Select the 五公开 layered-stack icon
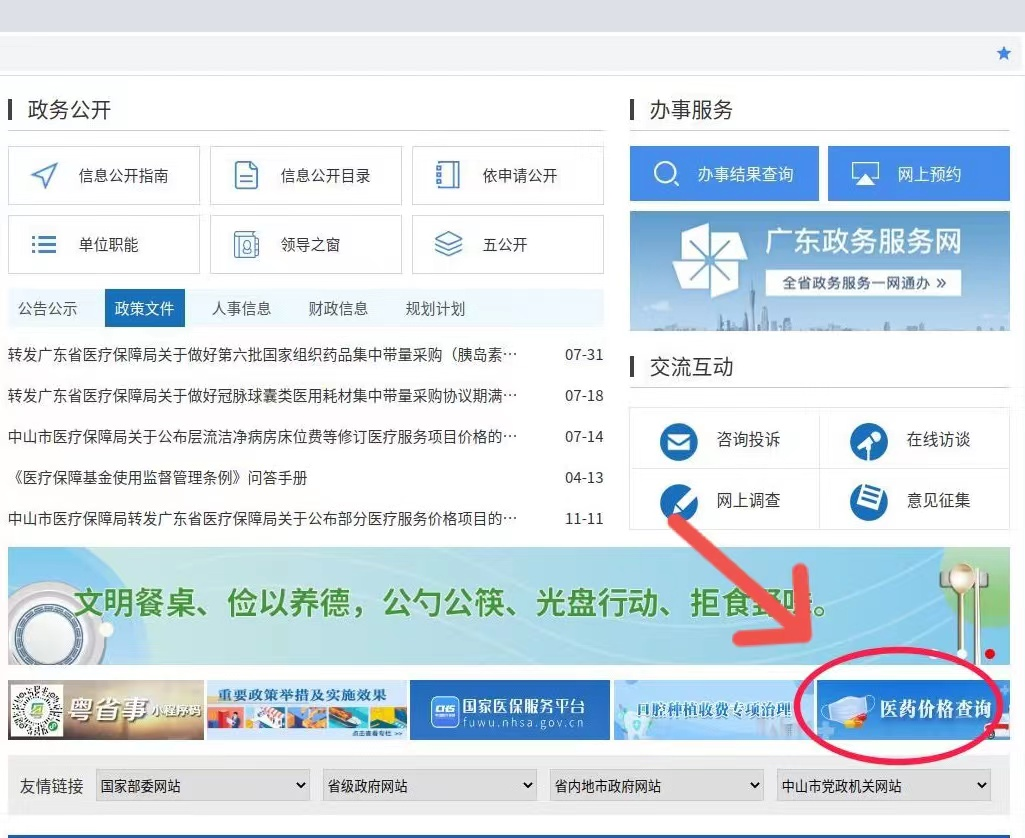1025x838 pixels. [x=449, y=244]
